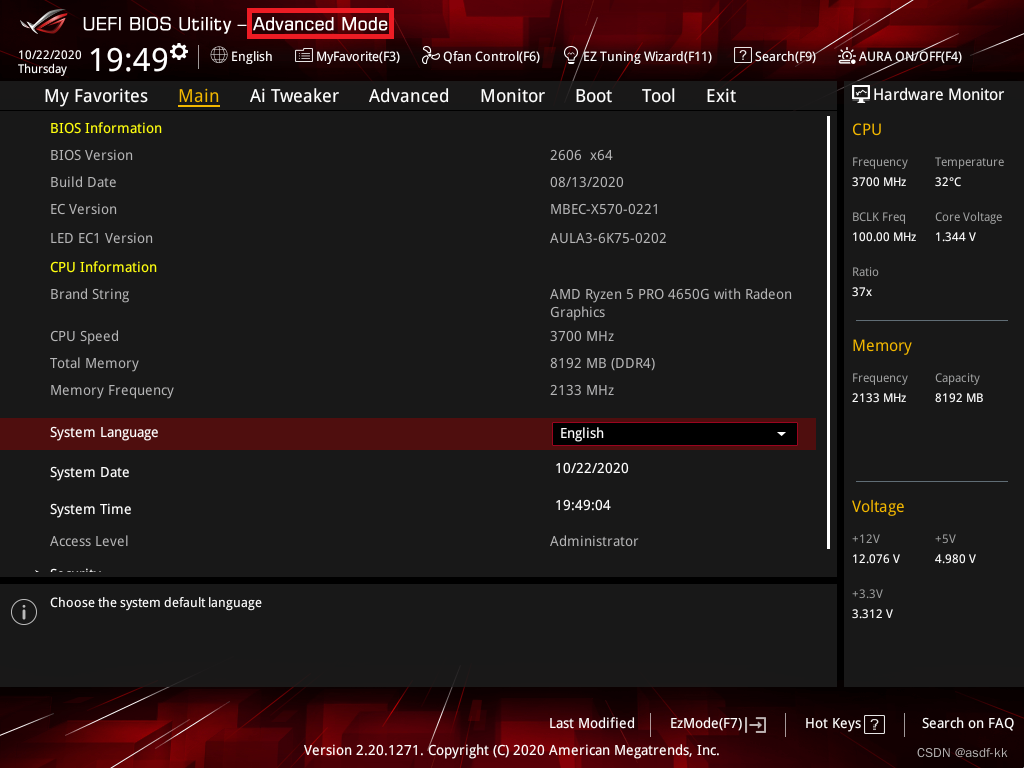Click the 10/22/2020 Thursday date in header

point(50,62)
